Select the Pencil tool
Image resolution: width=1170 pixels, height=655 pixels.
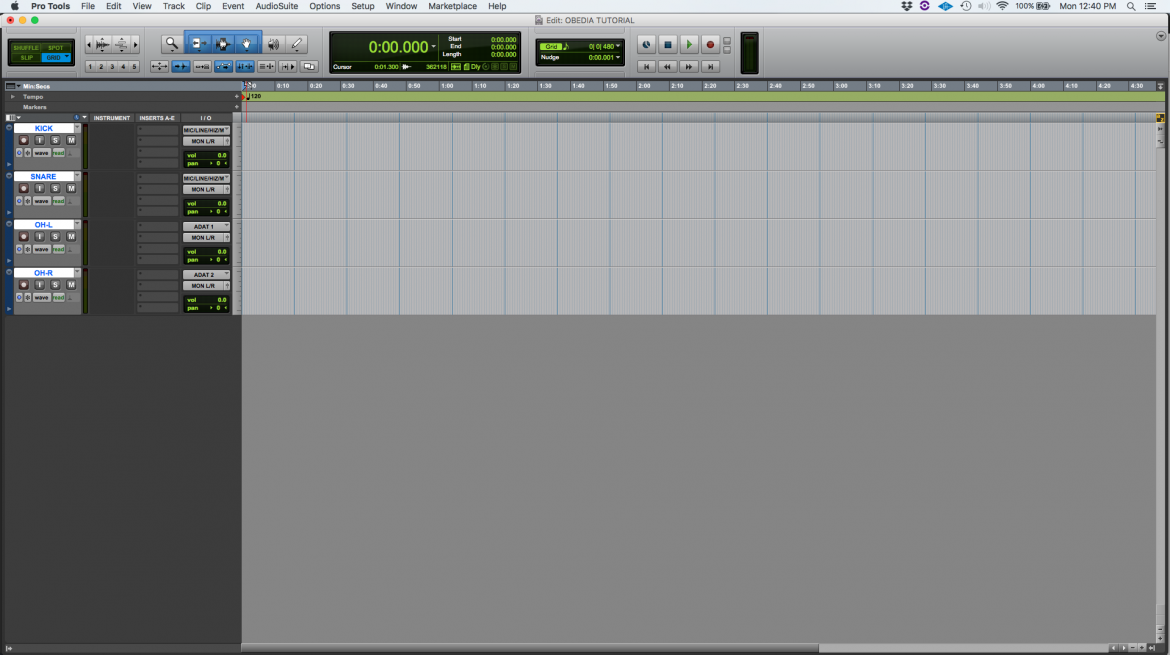click(296, 43)
